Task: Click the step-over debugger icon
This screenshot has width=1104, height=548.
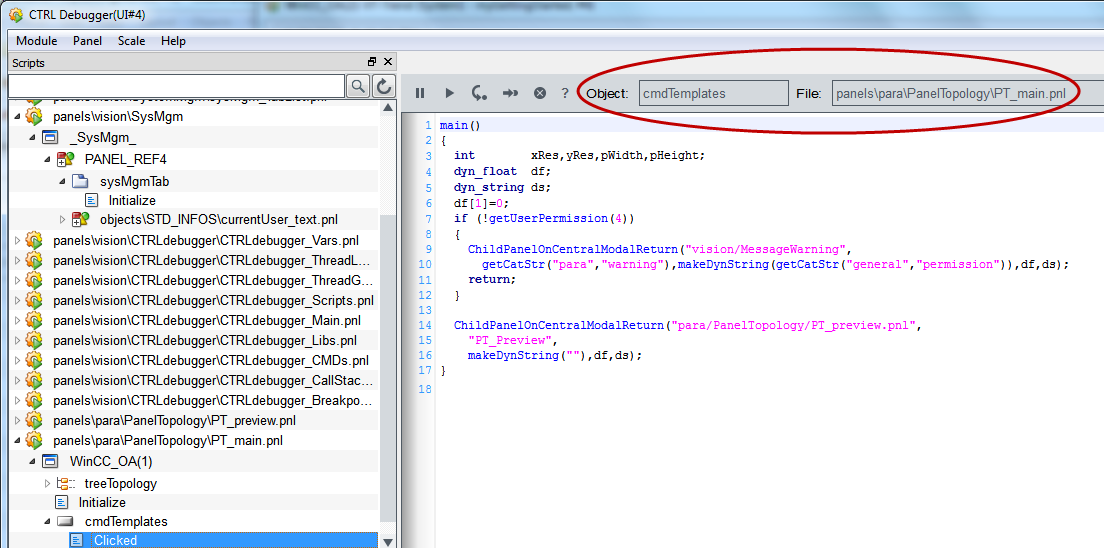Action: tap(480, 93)
